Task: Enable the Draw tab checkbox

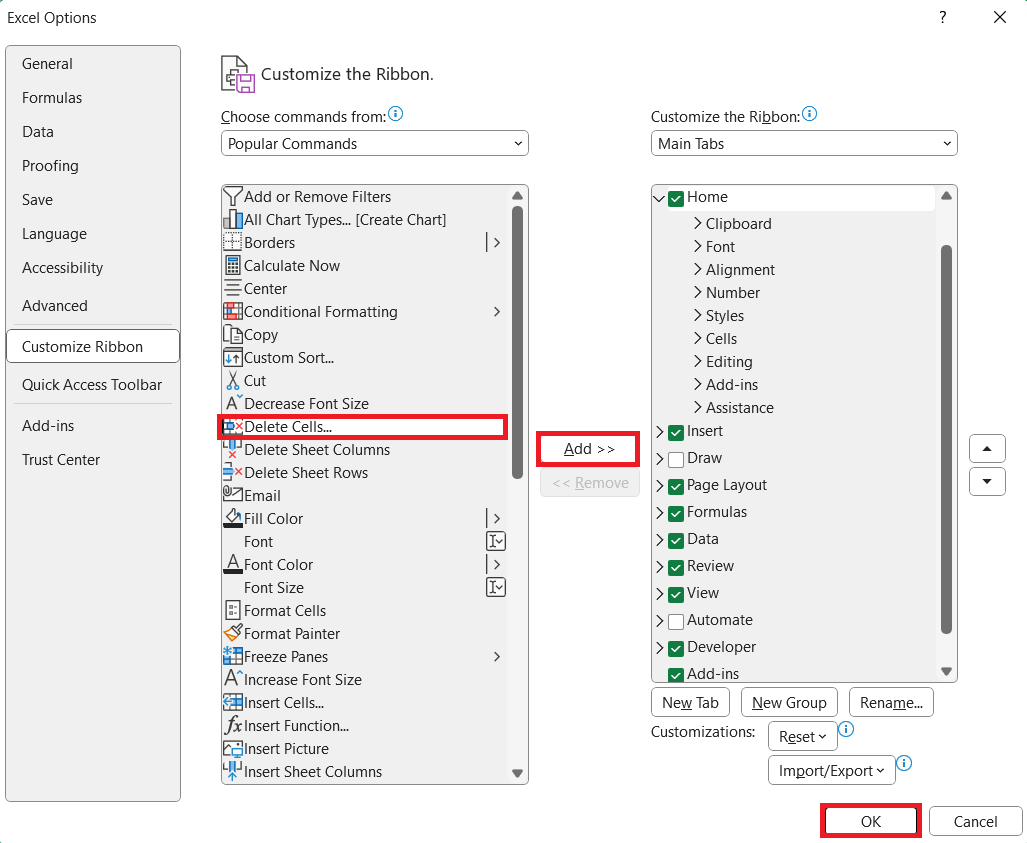Action: 676,459
